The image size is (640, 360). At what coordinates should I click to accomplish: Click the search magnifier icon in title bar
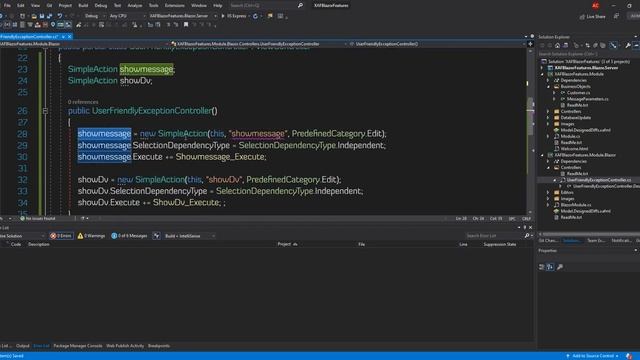point(300,5)
